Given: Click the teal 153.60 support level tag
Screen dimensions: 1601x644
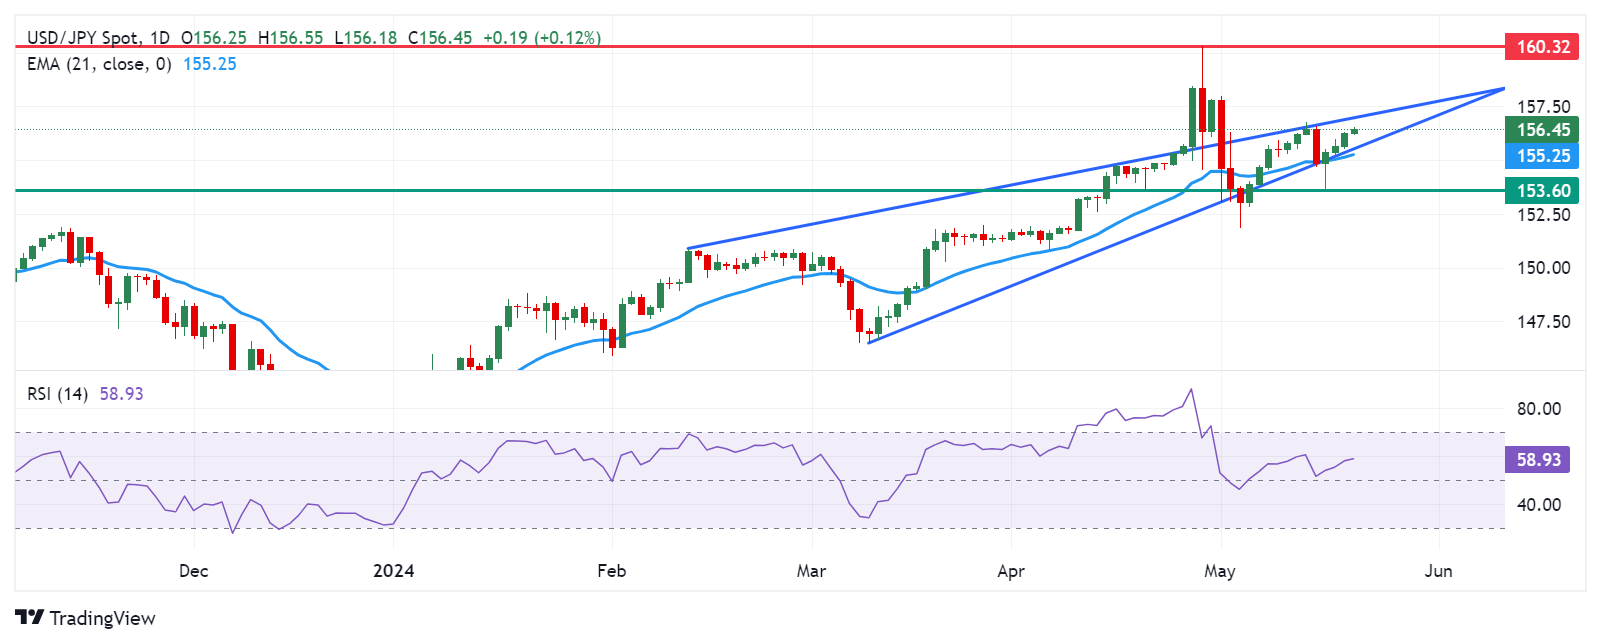Looking at the screenshot, I should coord(1541,190).
